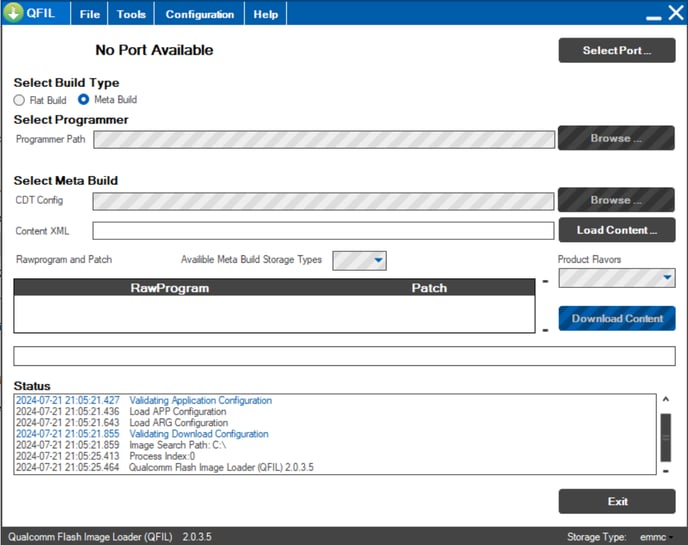Expand the Product Flavors dropdown
The width and height of the screenshot is (688, 545).
[616, 278]
